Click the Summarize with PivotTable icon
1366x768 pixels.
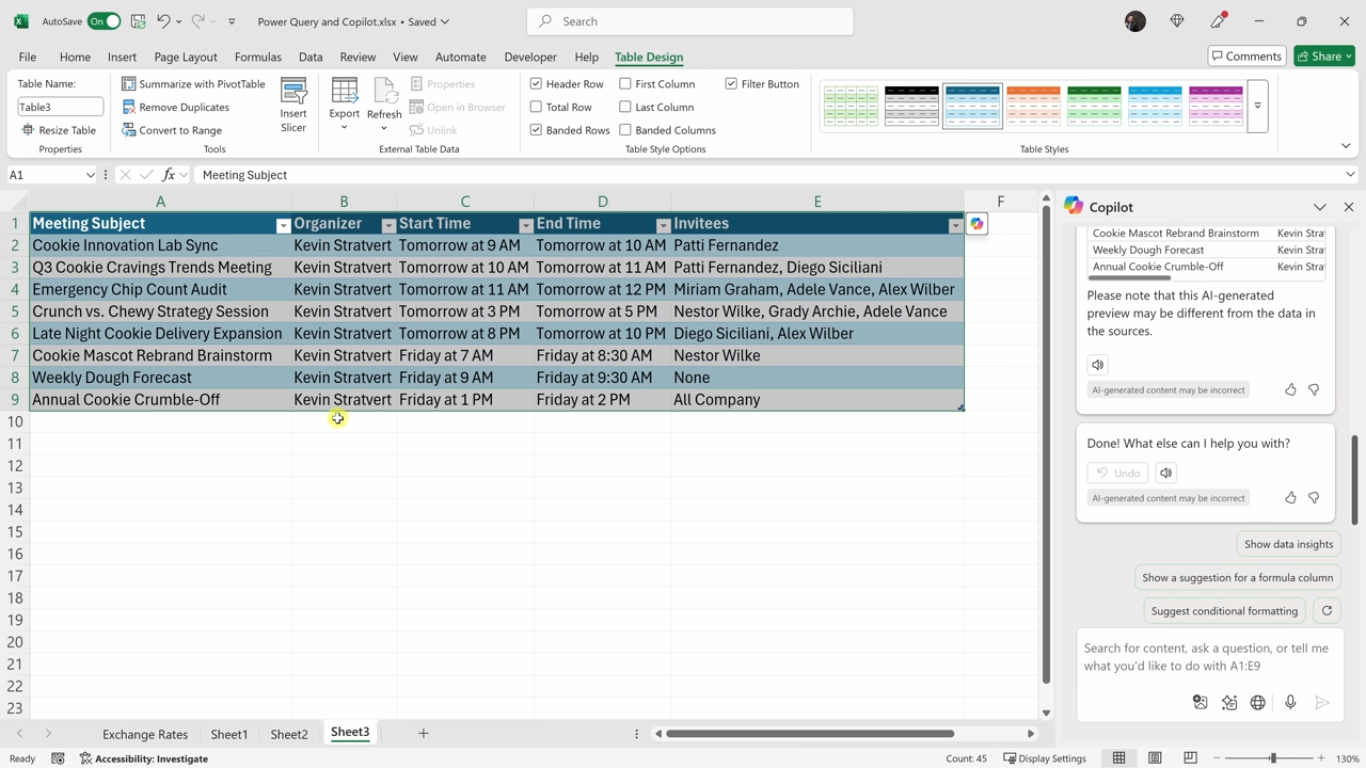(x=129, y=84)
